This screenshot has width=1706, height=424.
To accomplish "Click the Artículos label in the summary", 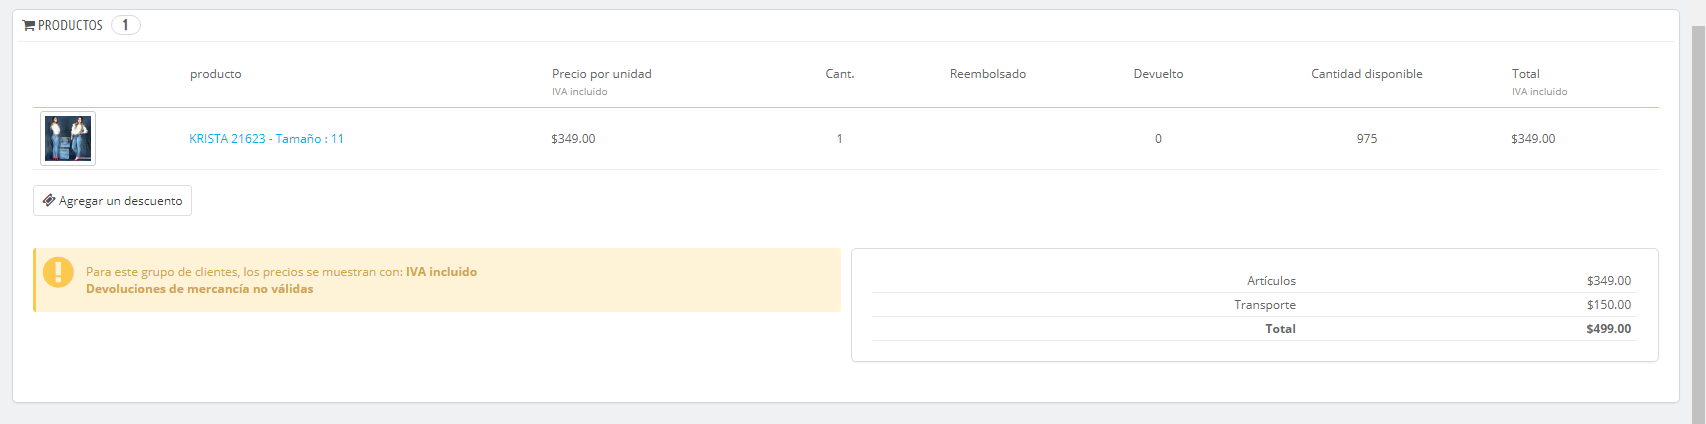I will point(1271,281).
